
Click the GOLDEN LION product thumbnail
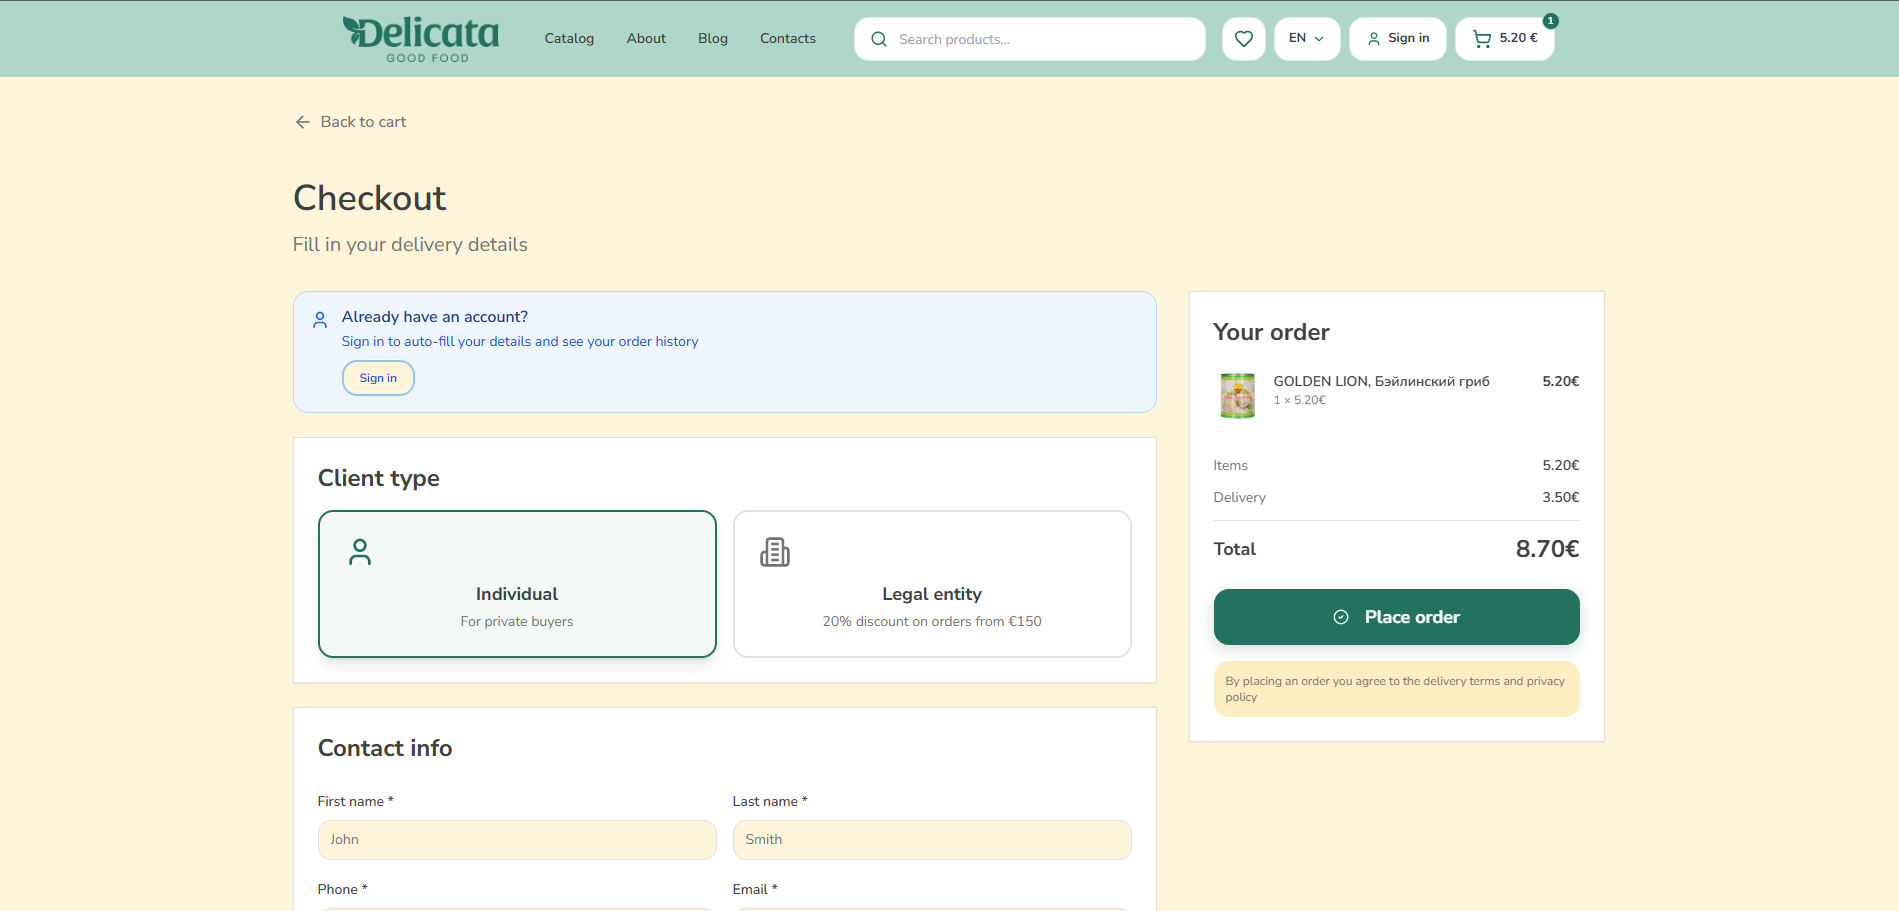coord(1237,395)
